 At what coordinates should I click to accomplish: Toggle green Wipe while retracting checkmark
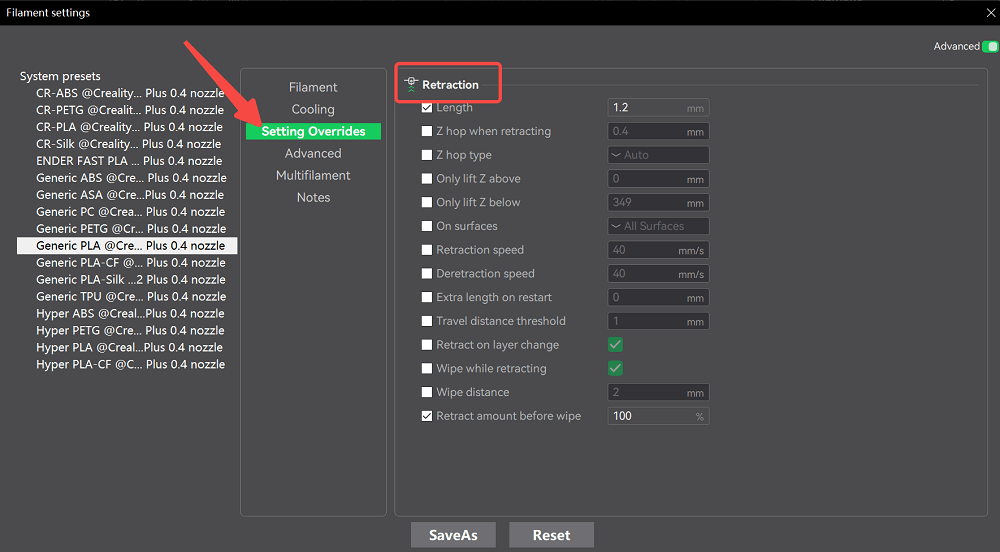point(616,369)
